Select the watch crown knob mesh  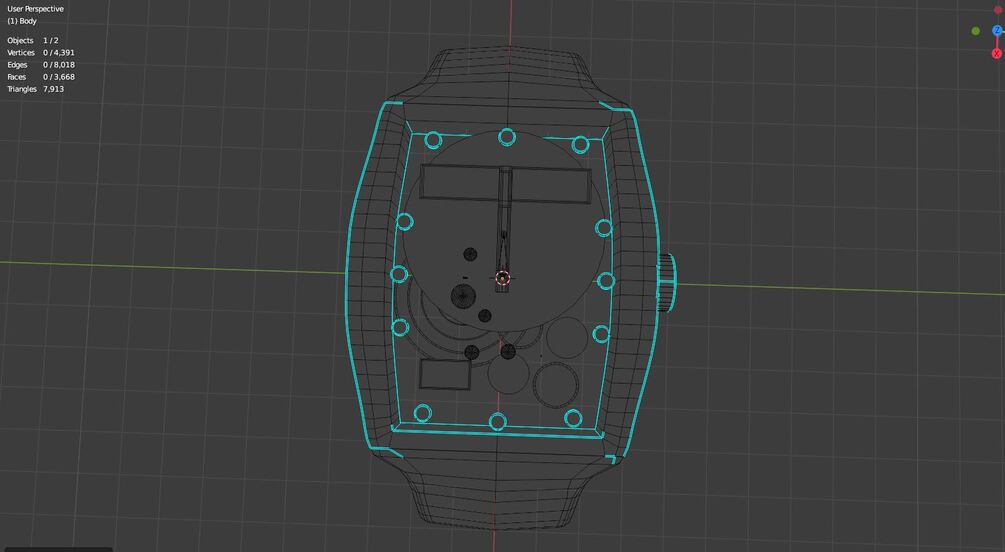[667, 283]
